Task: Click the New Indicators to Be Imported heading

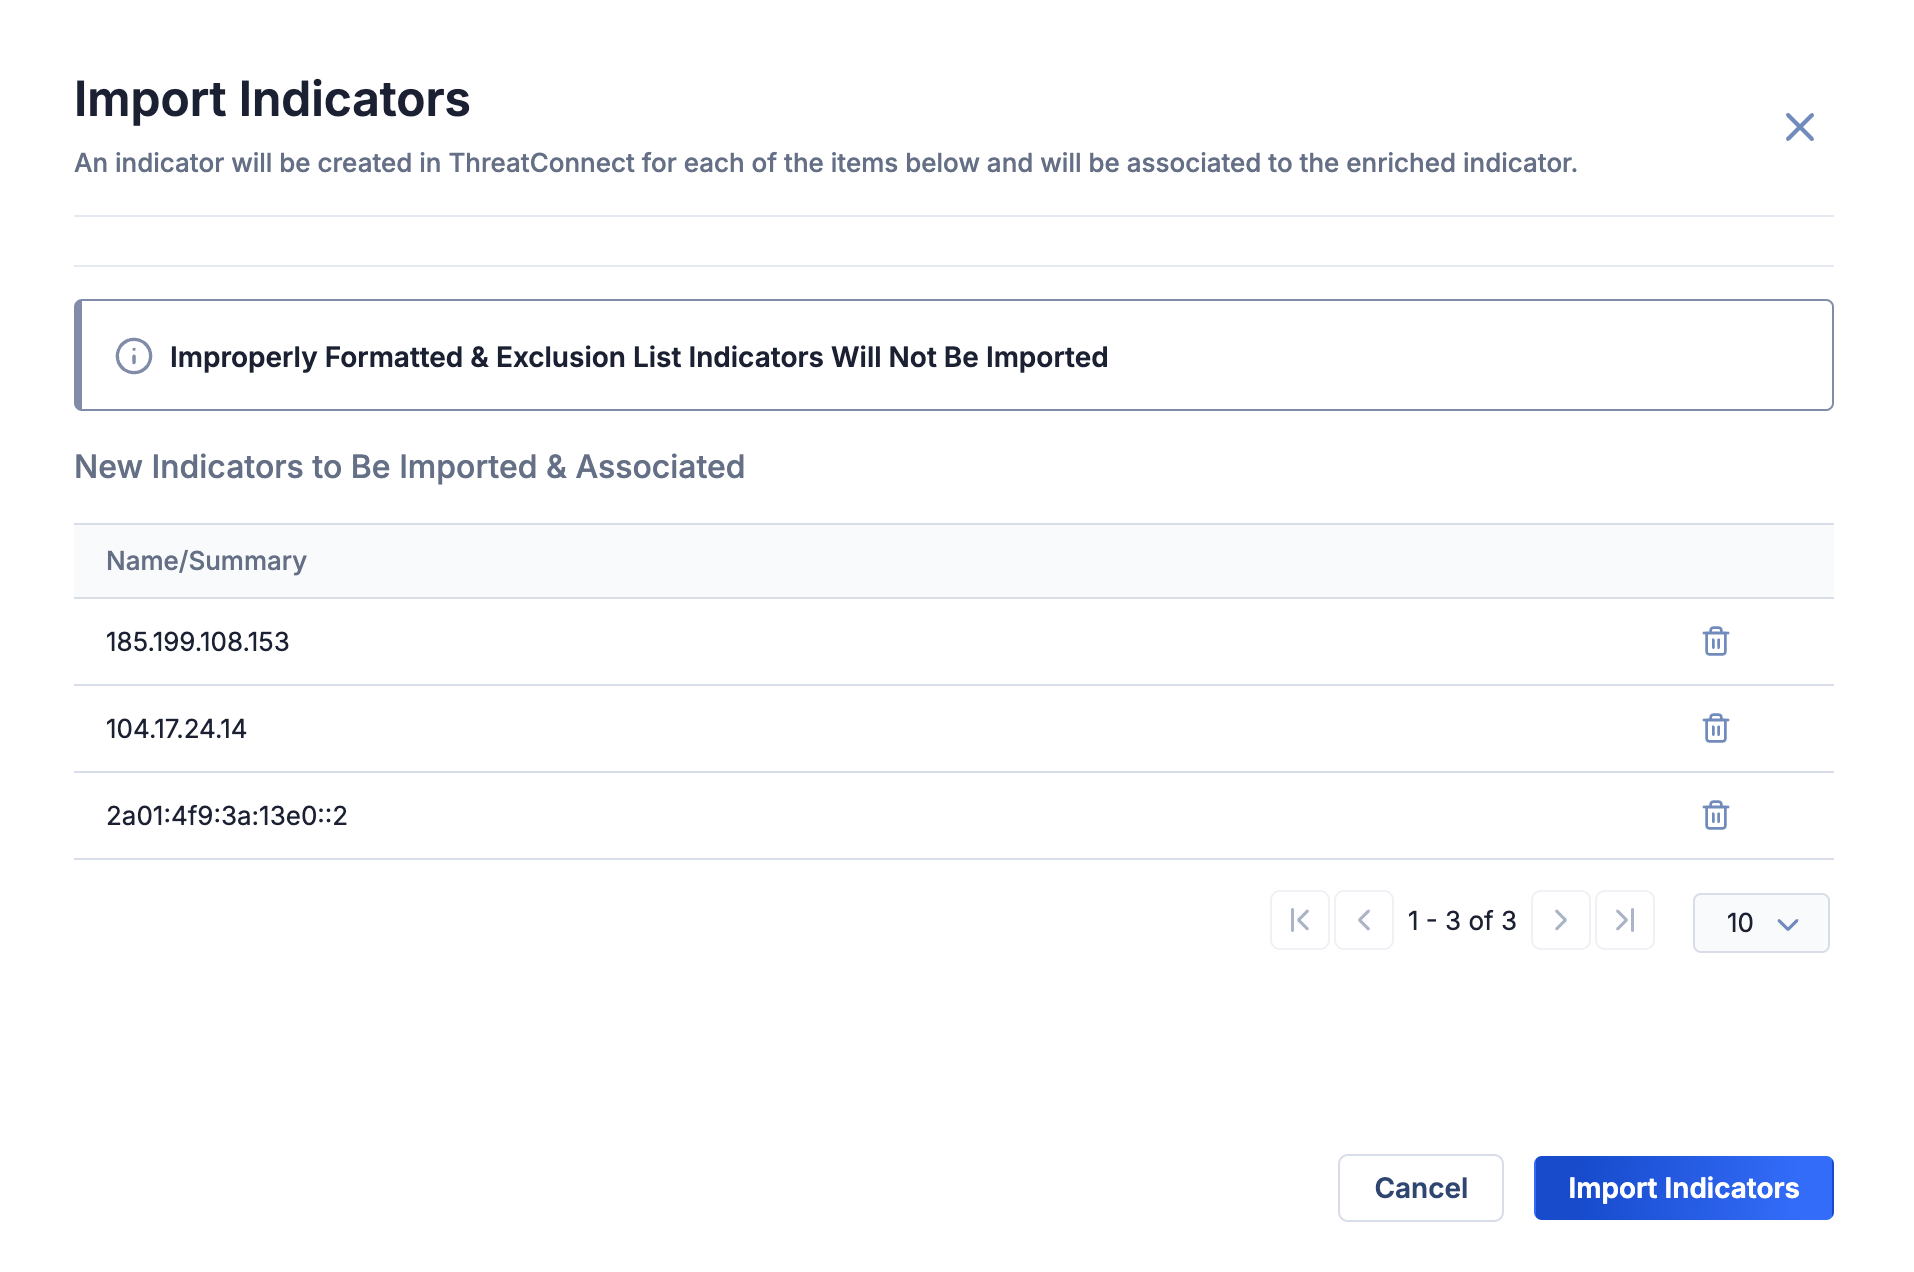Action: click(x=409, y=466)
